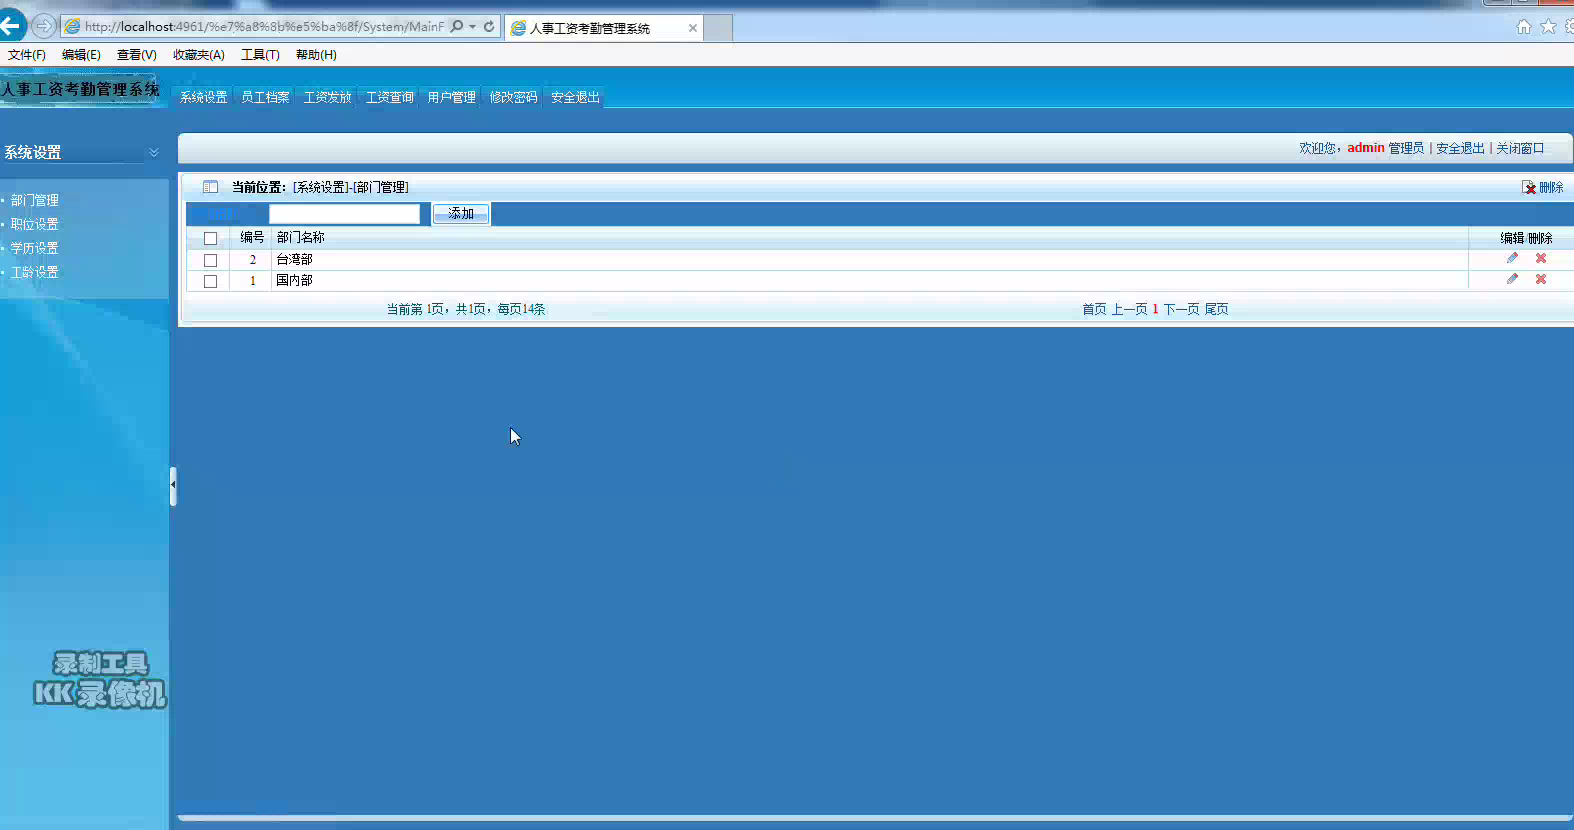Click the browser back arrow button
Image resolution: width=1574 pixels, height=830 pixels.
12,26
